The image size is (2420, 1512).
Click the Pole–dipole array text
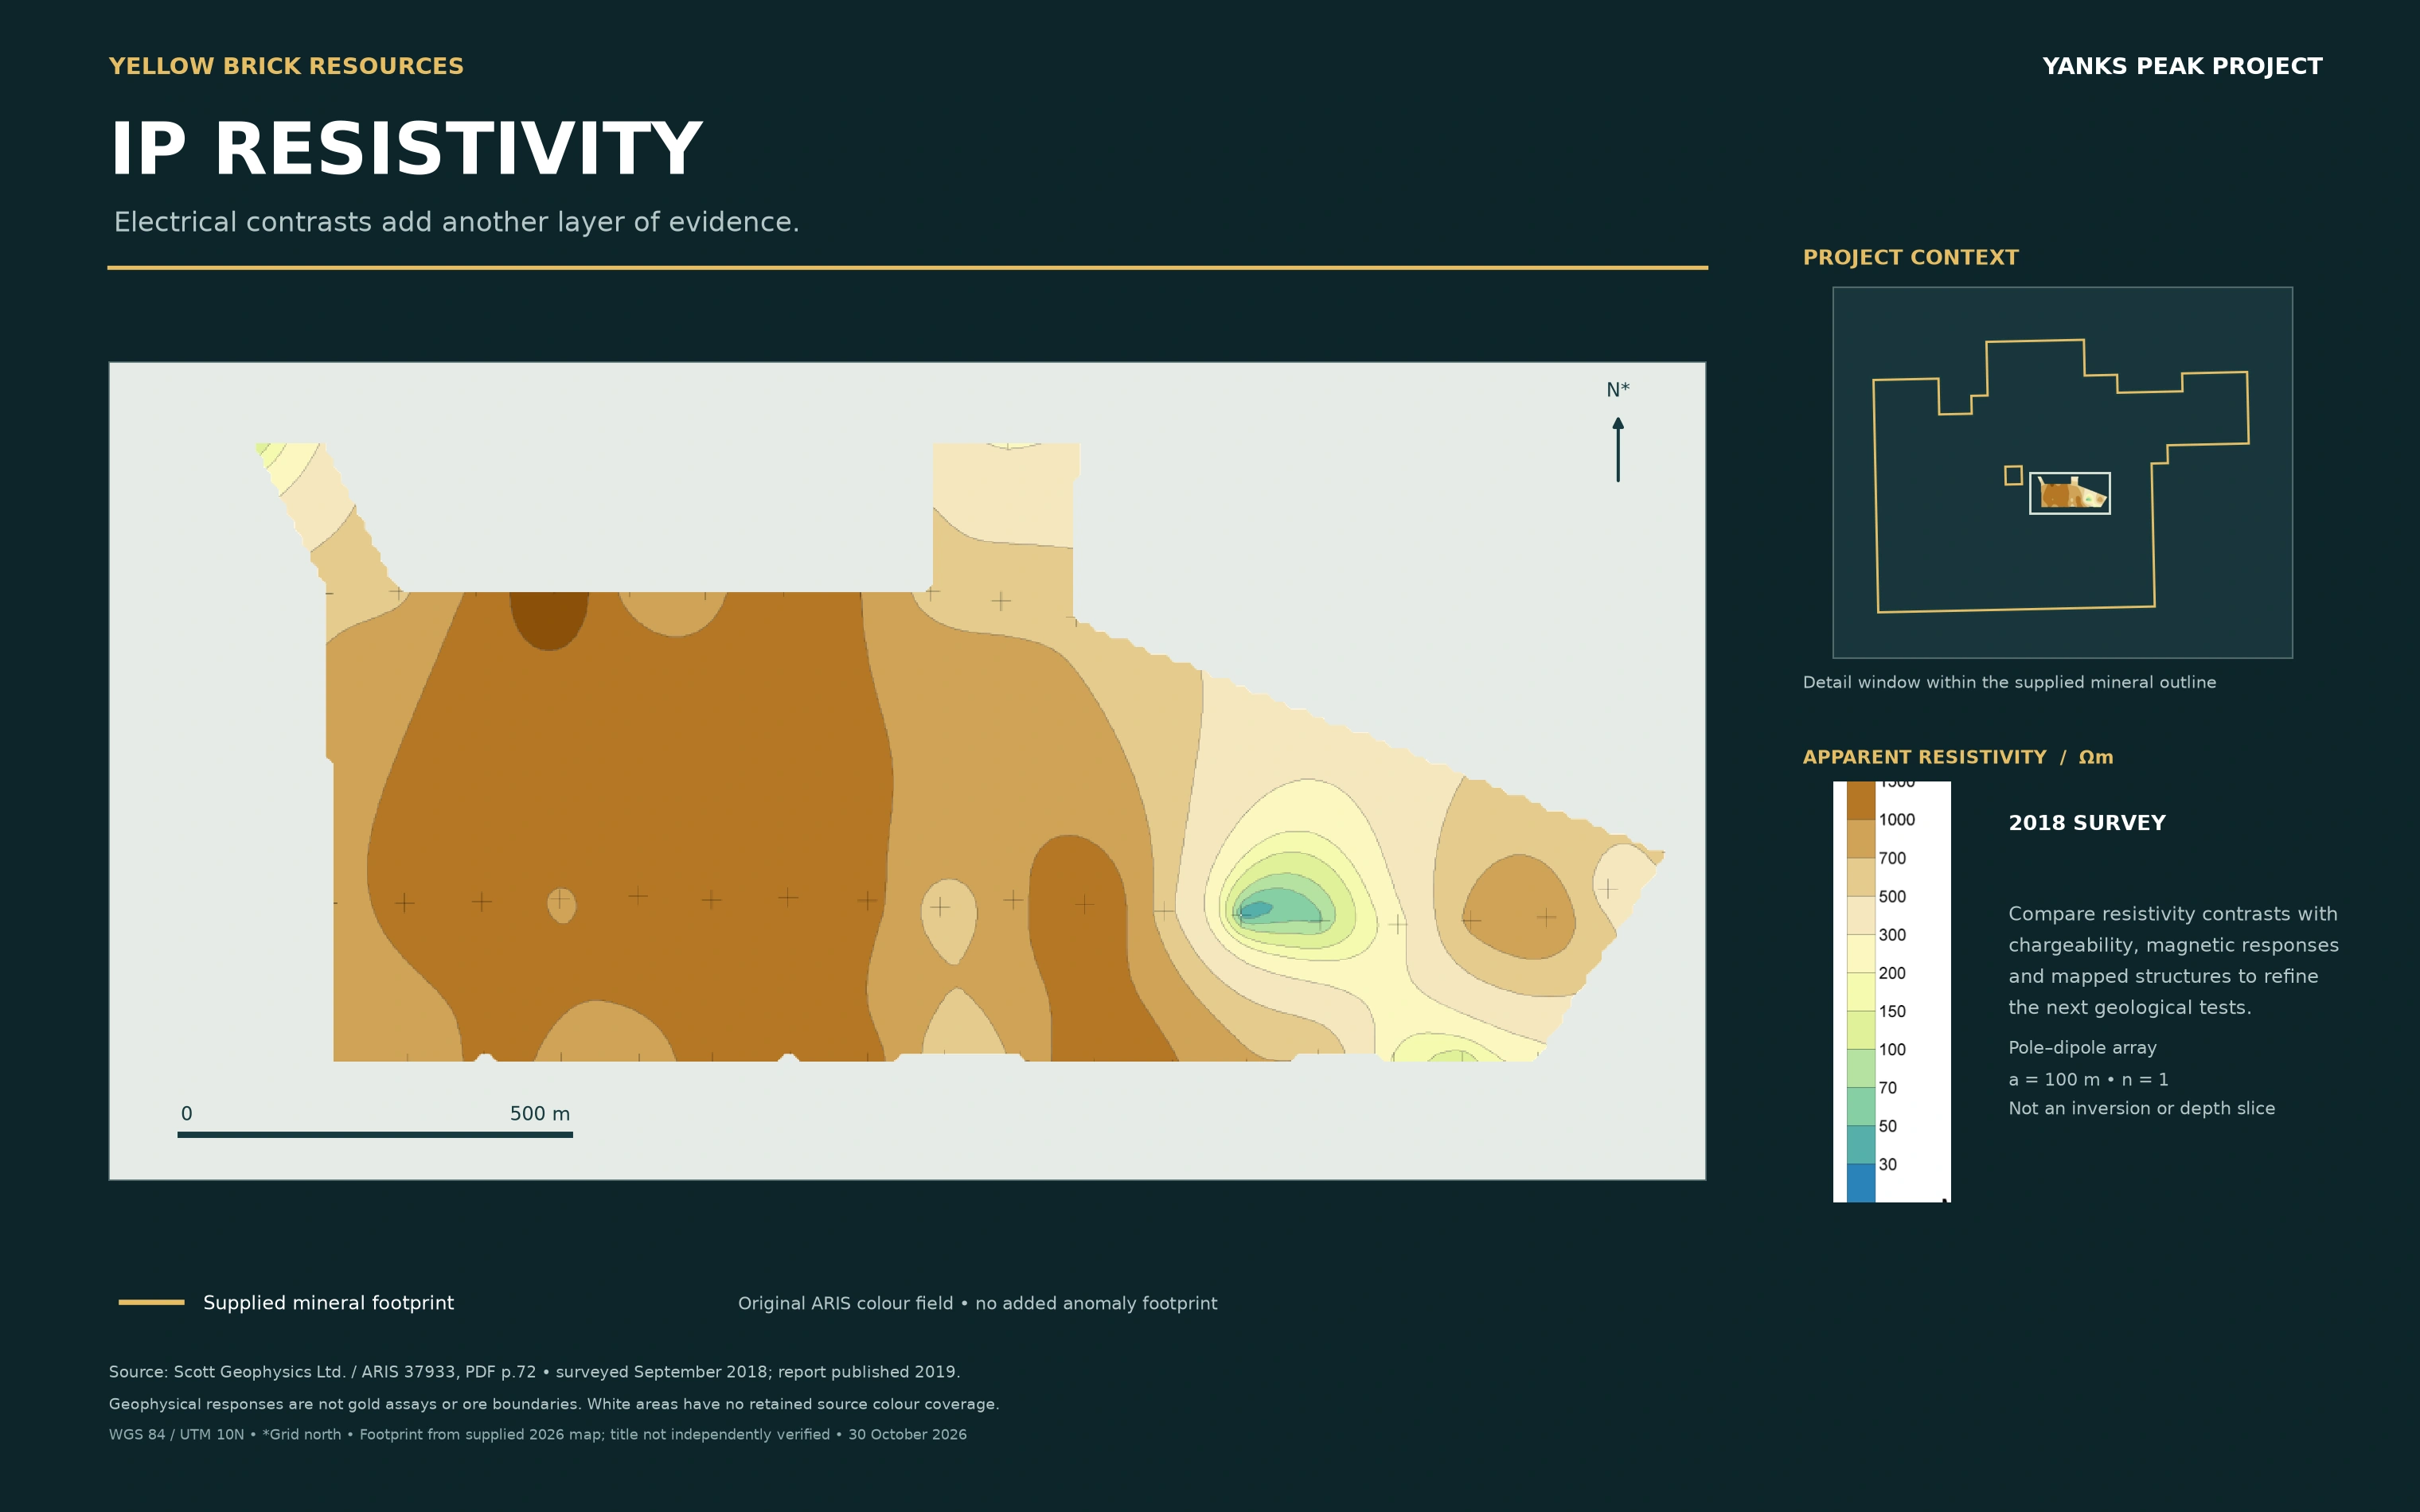2082,1048
